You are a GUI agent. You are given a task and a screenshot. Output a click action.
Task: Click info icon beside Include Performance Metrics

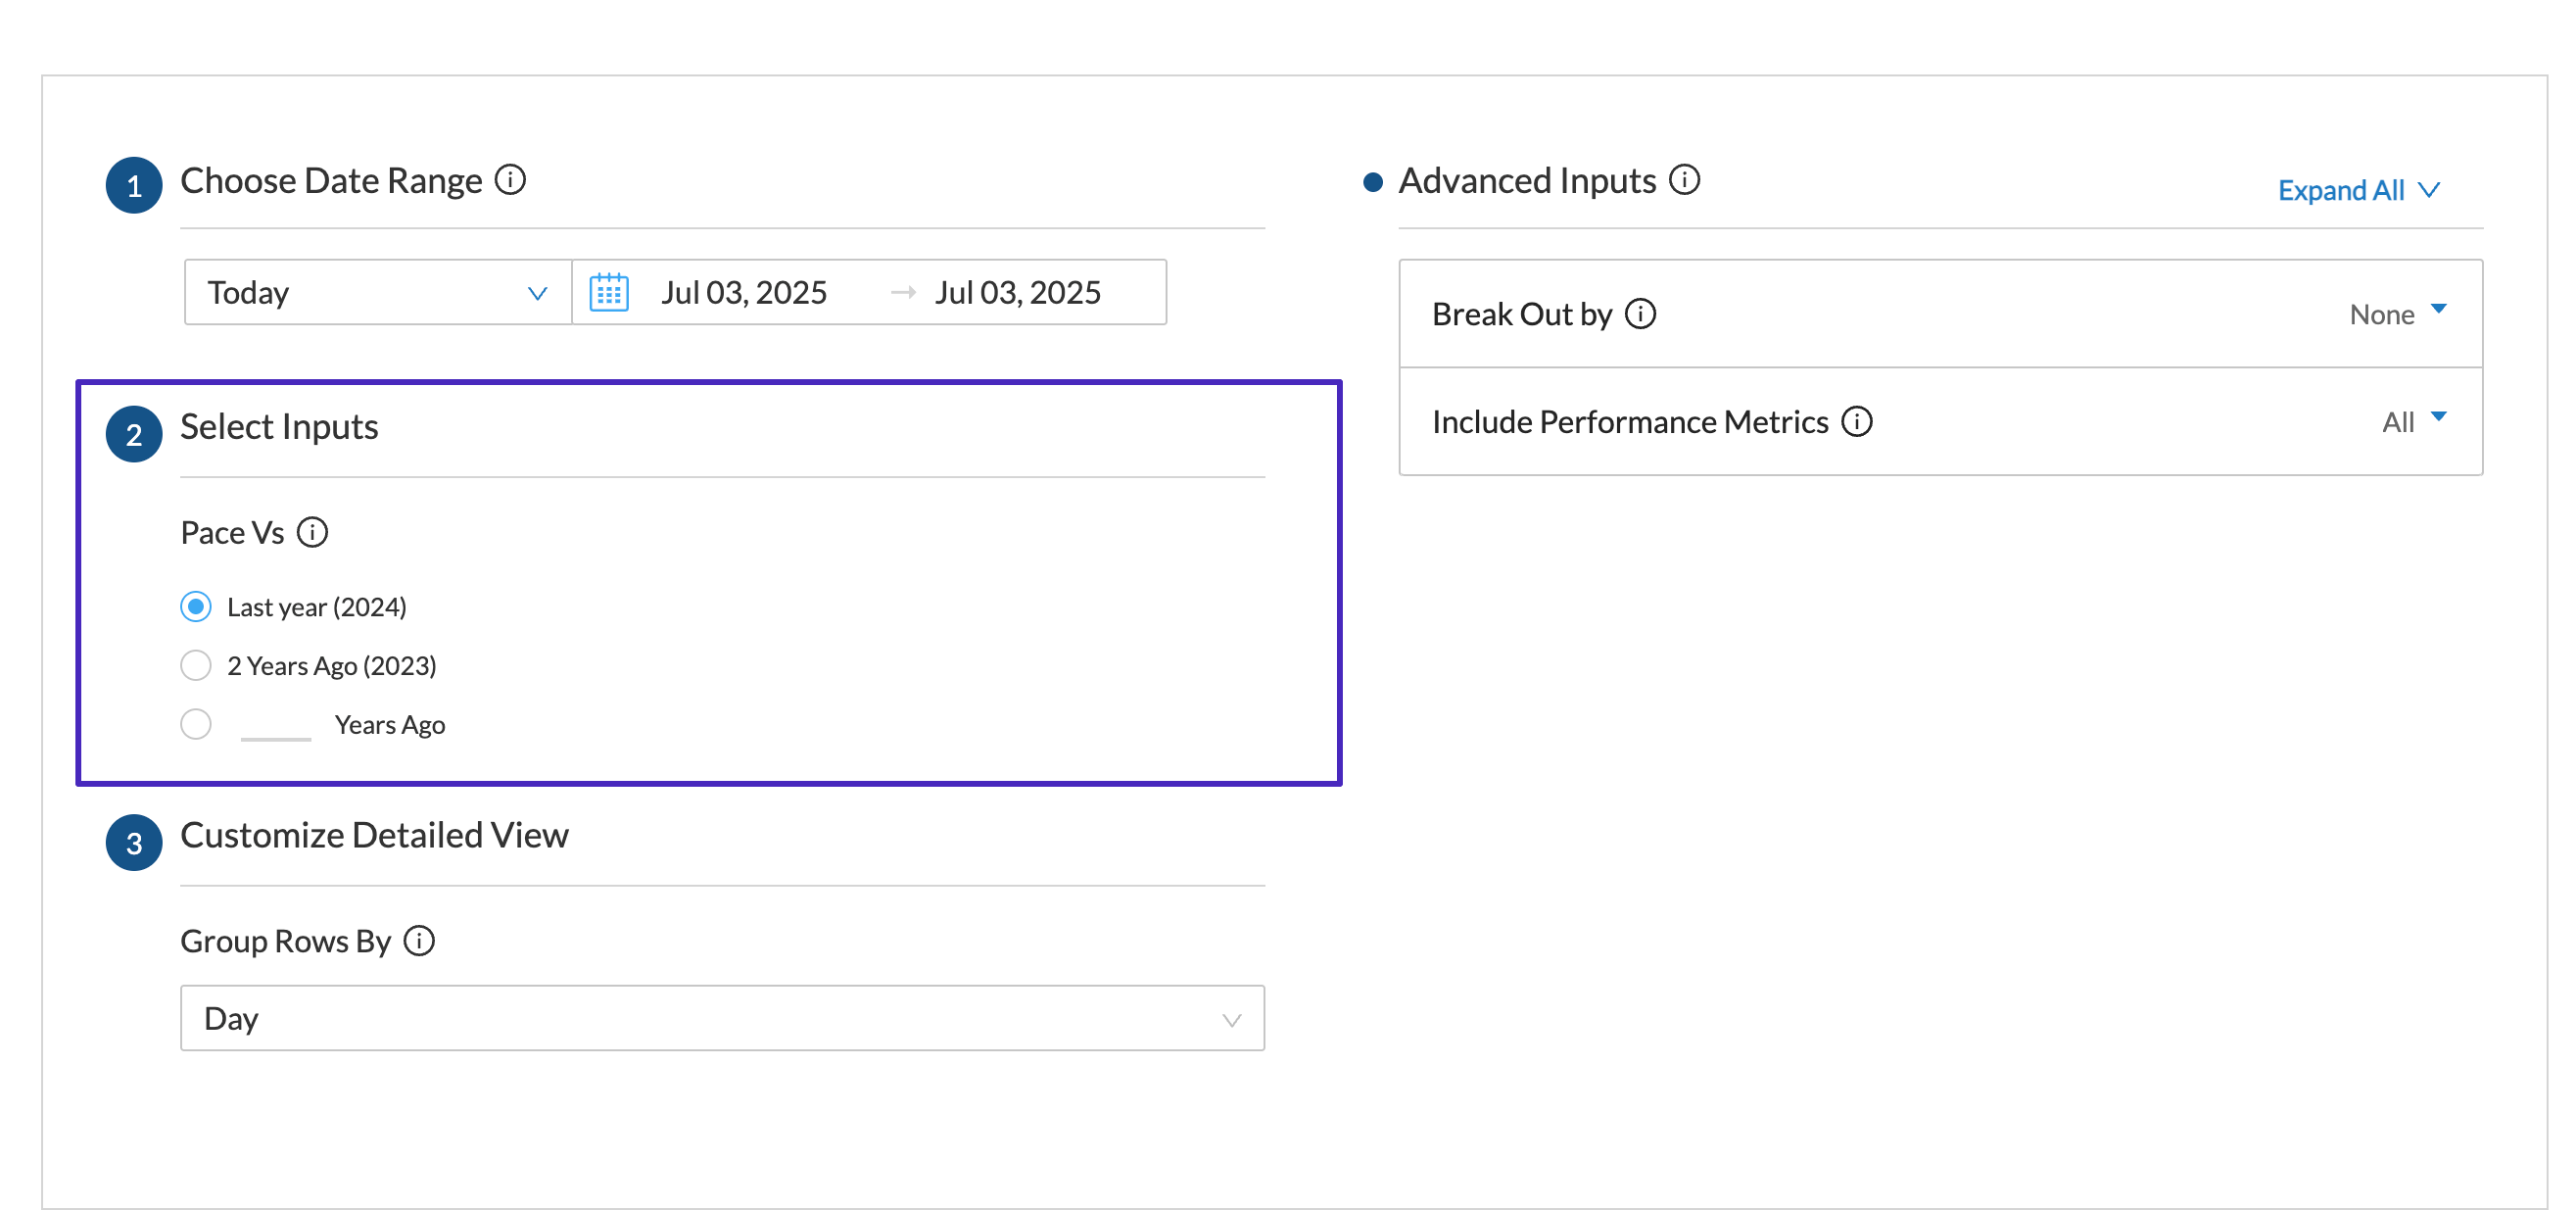(1856, 422)
